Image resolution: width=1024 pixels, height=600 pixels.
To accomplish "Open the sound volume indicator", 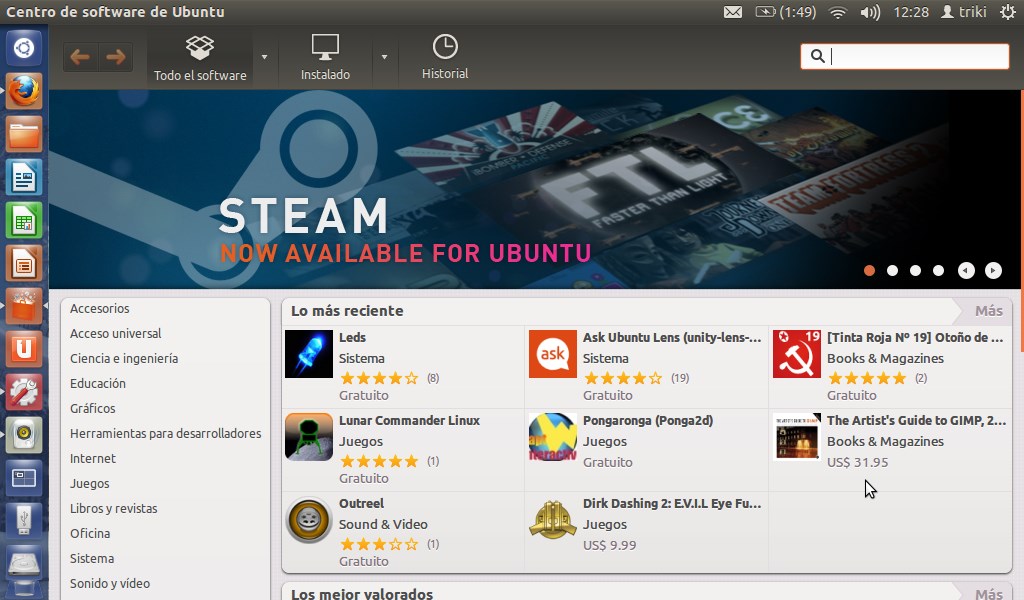I will click(x=870, y=12).
